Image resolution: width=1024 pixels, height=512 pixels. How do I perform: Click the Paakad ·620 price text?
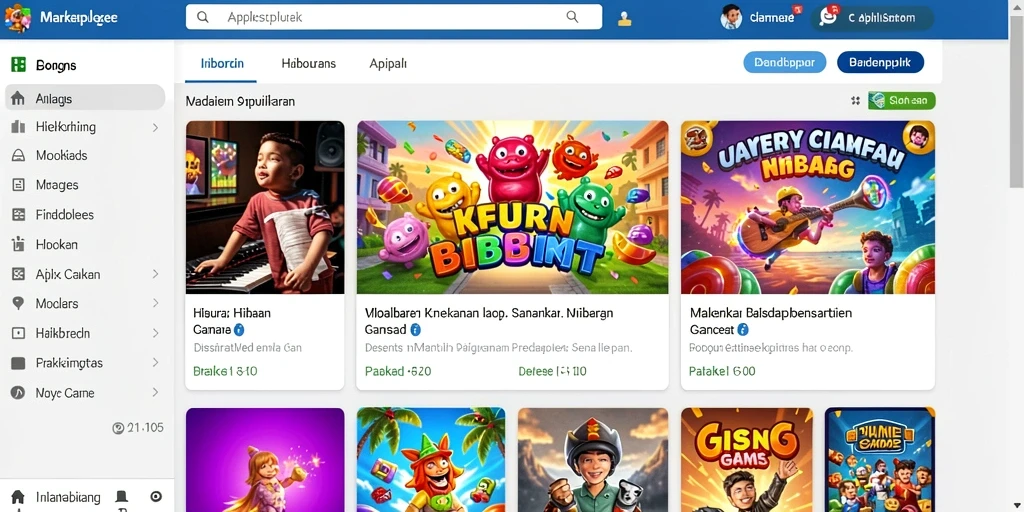click(x=398, y=372)
